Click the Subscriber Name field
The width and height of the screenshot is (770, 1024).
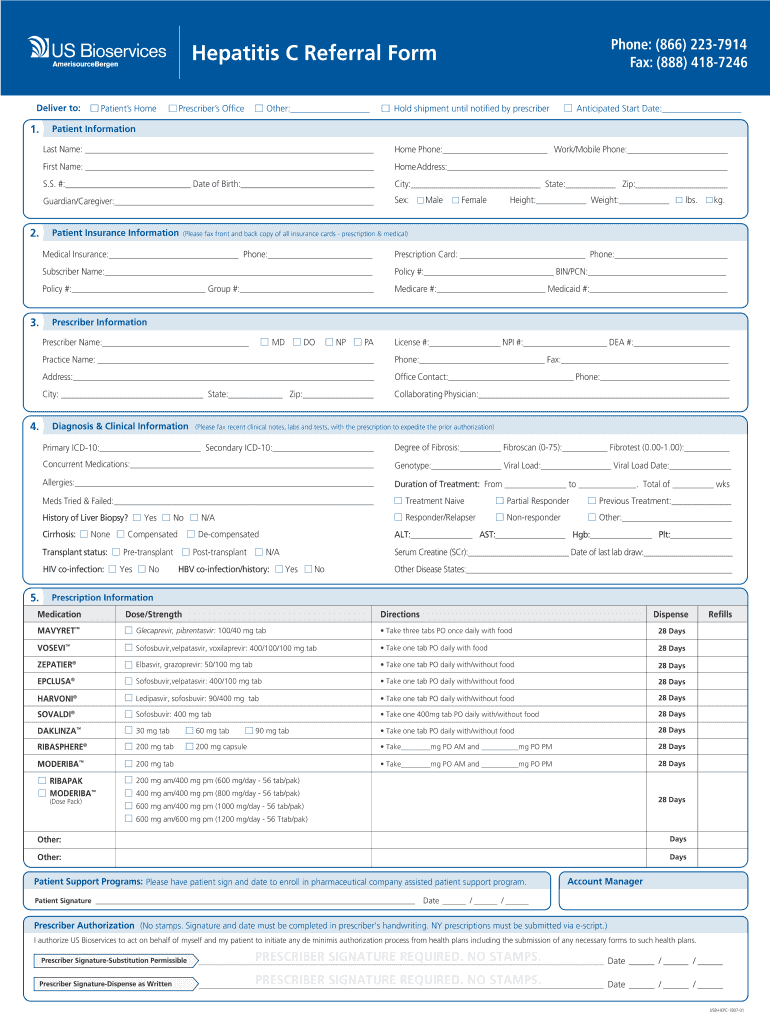tap(239, 272)
